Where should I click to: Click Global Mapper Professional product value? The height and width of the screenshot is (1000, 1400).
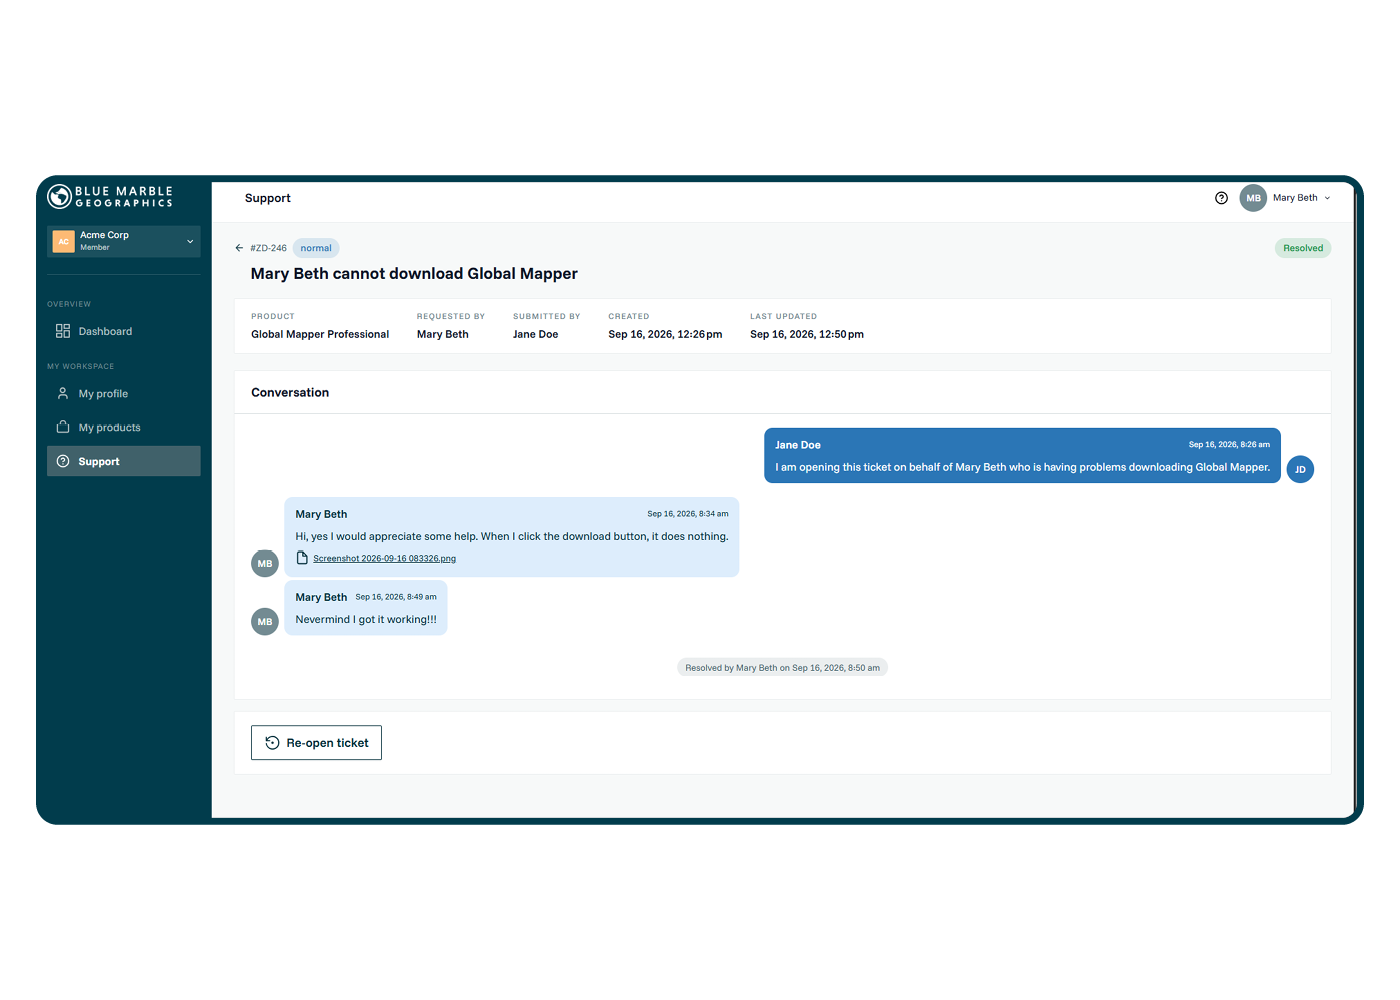pyautogui.click(x=320, y=335)
